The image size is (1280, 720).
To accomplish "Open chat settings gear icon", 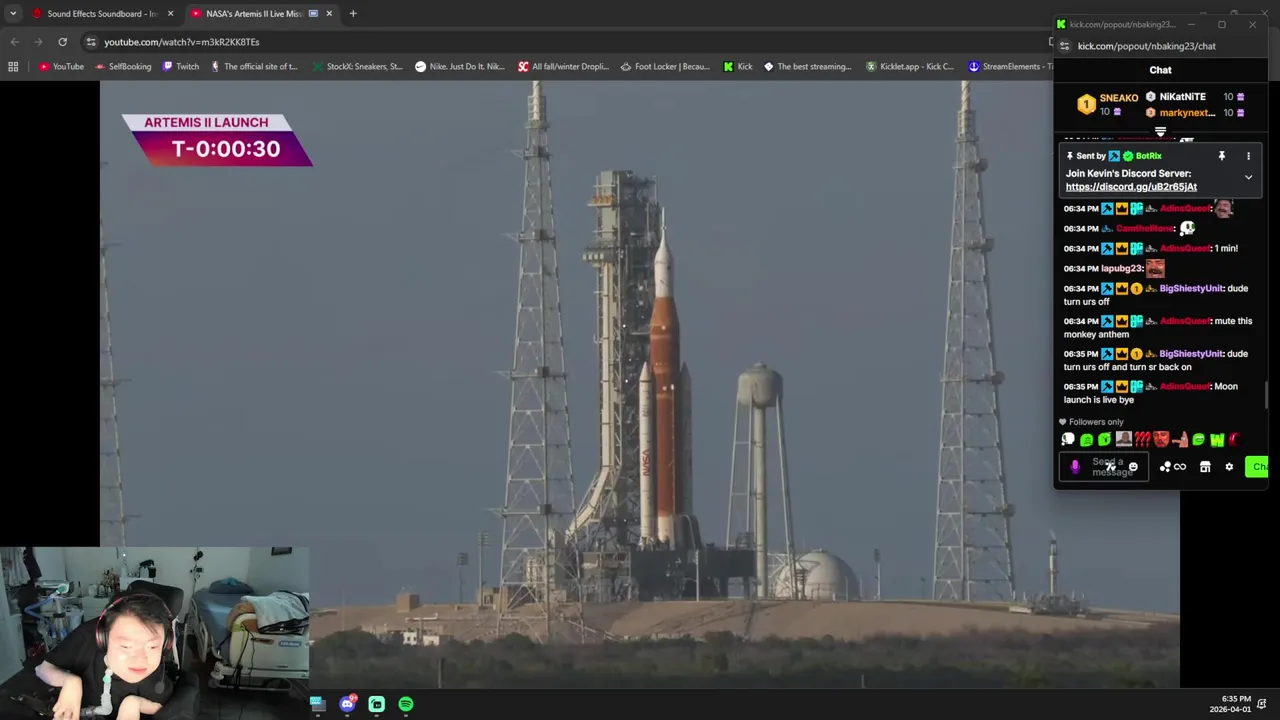I will tap(1229, 467).
